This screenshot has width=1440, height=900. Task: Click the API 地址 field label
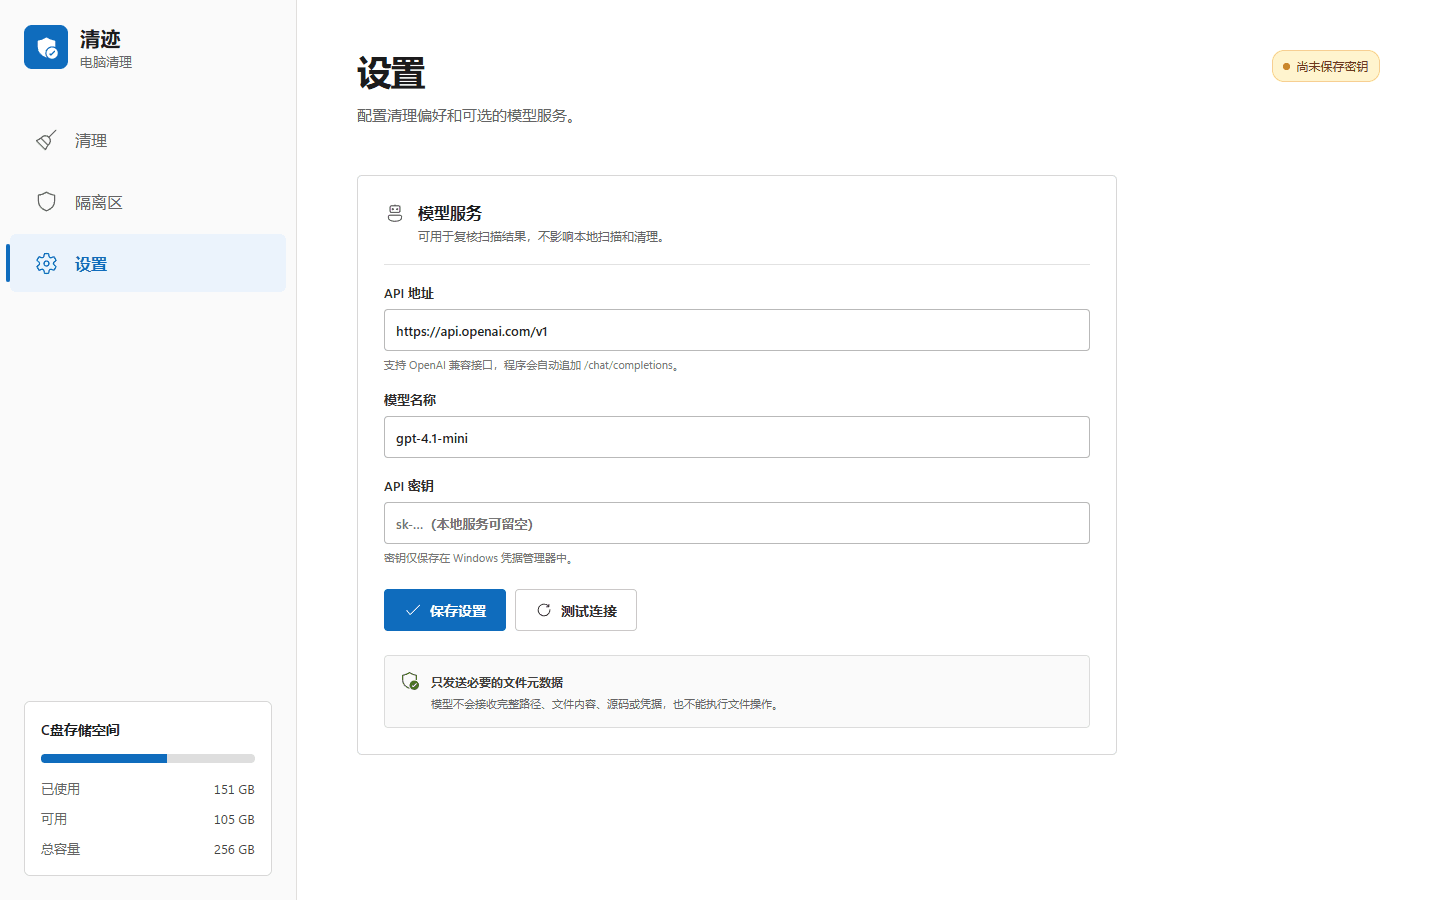tap(409, 293)
